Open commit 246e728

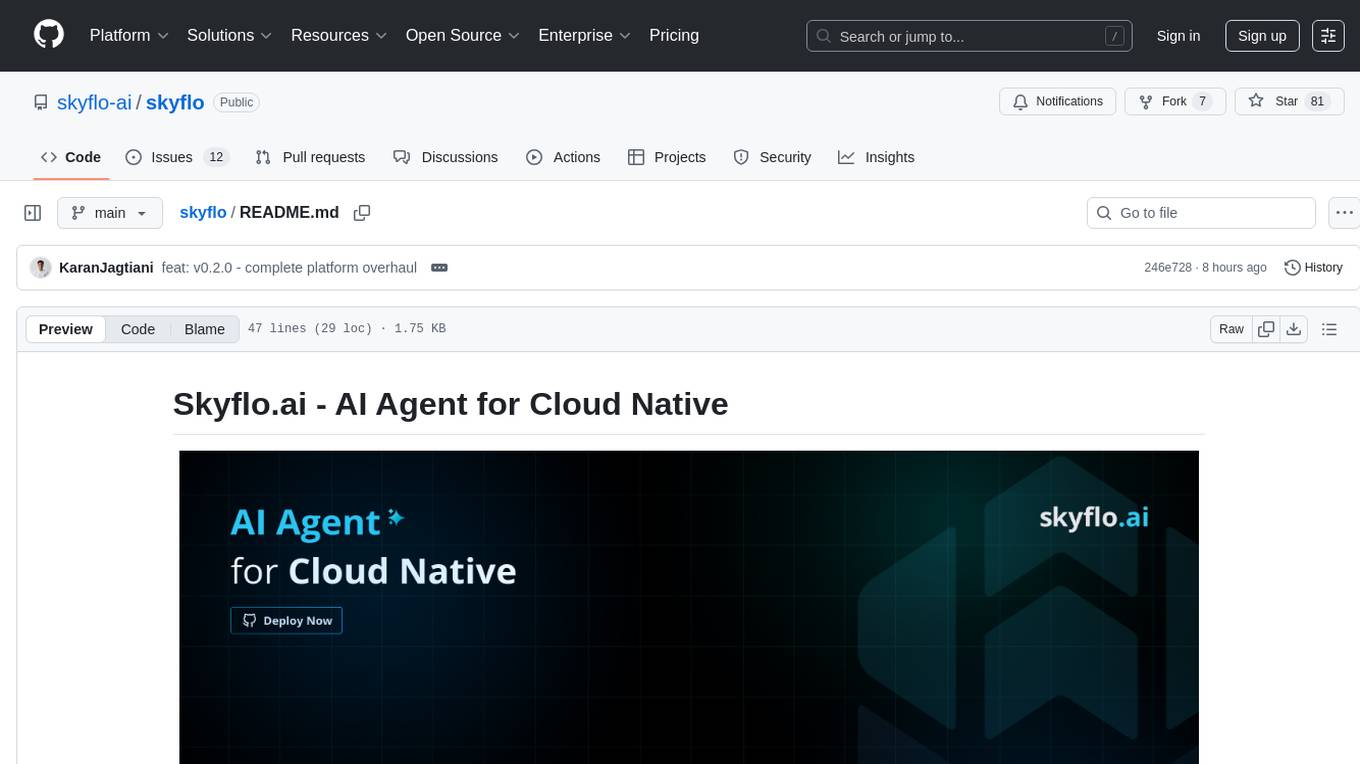point(1168,267)
